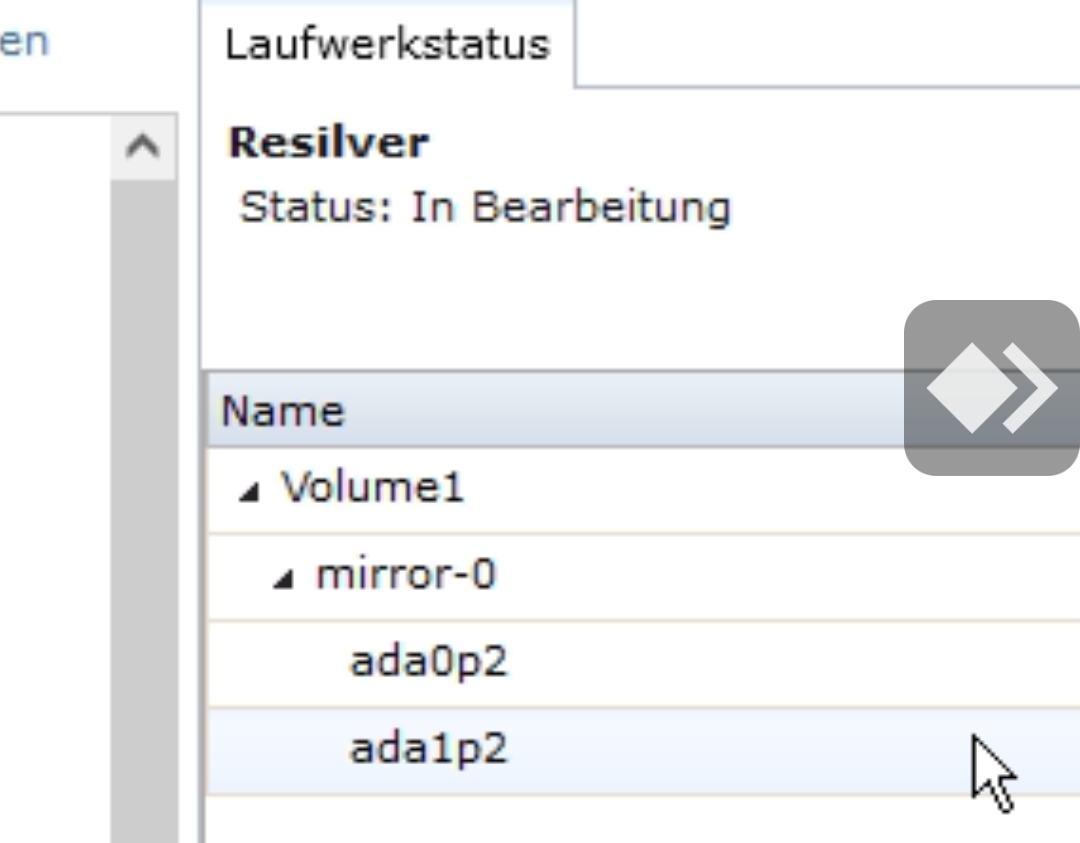
Task: Click the chevron arrow in the AnyDesk overlay
Action: tap(1030, 388)
